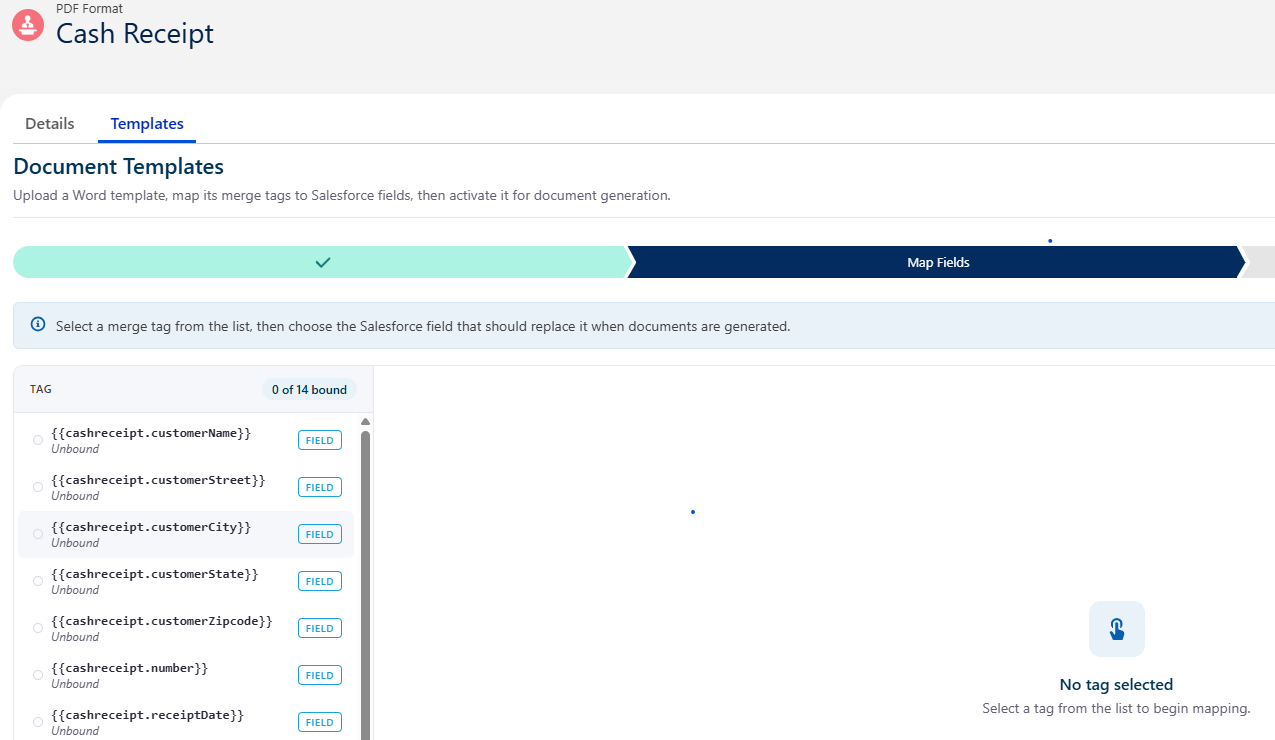The height and width of the screenshot is (740, 1275).
Task: Select the Templates tab
Action: pos(147,124)
